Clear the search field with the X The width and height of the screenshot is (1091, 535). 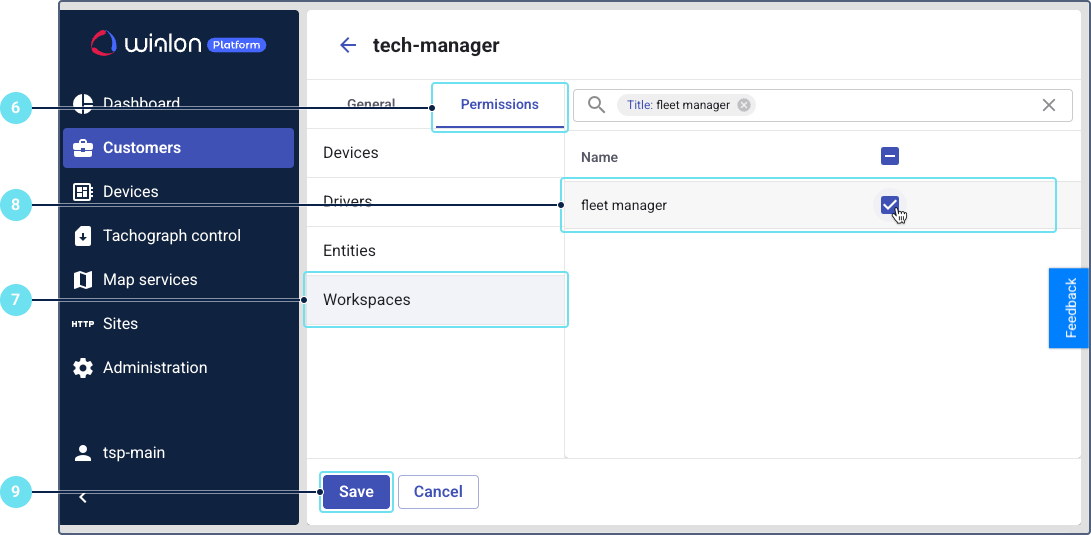tap(1048, 105)
